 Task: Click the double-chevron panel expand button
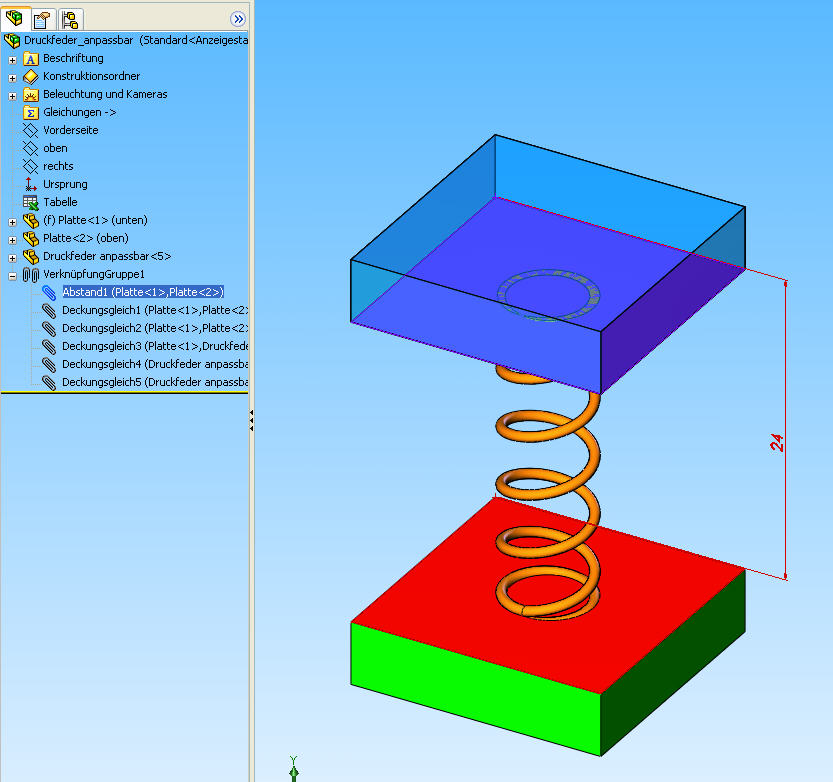pyautogui.click(x=238, y=20)
